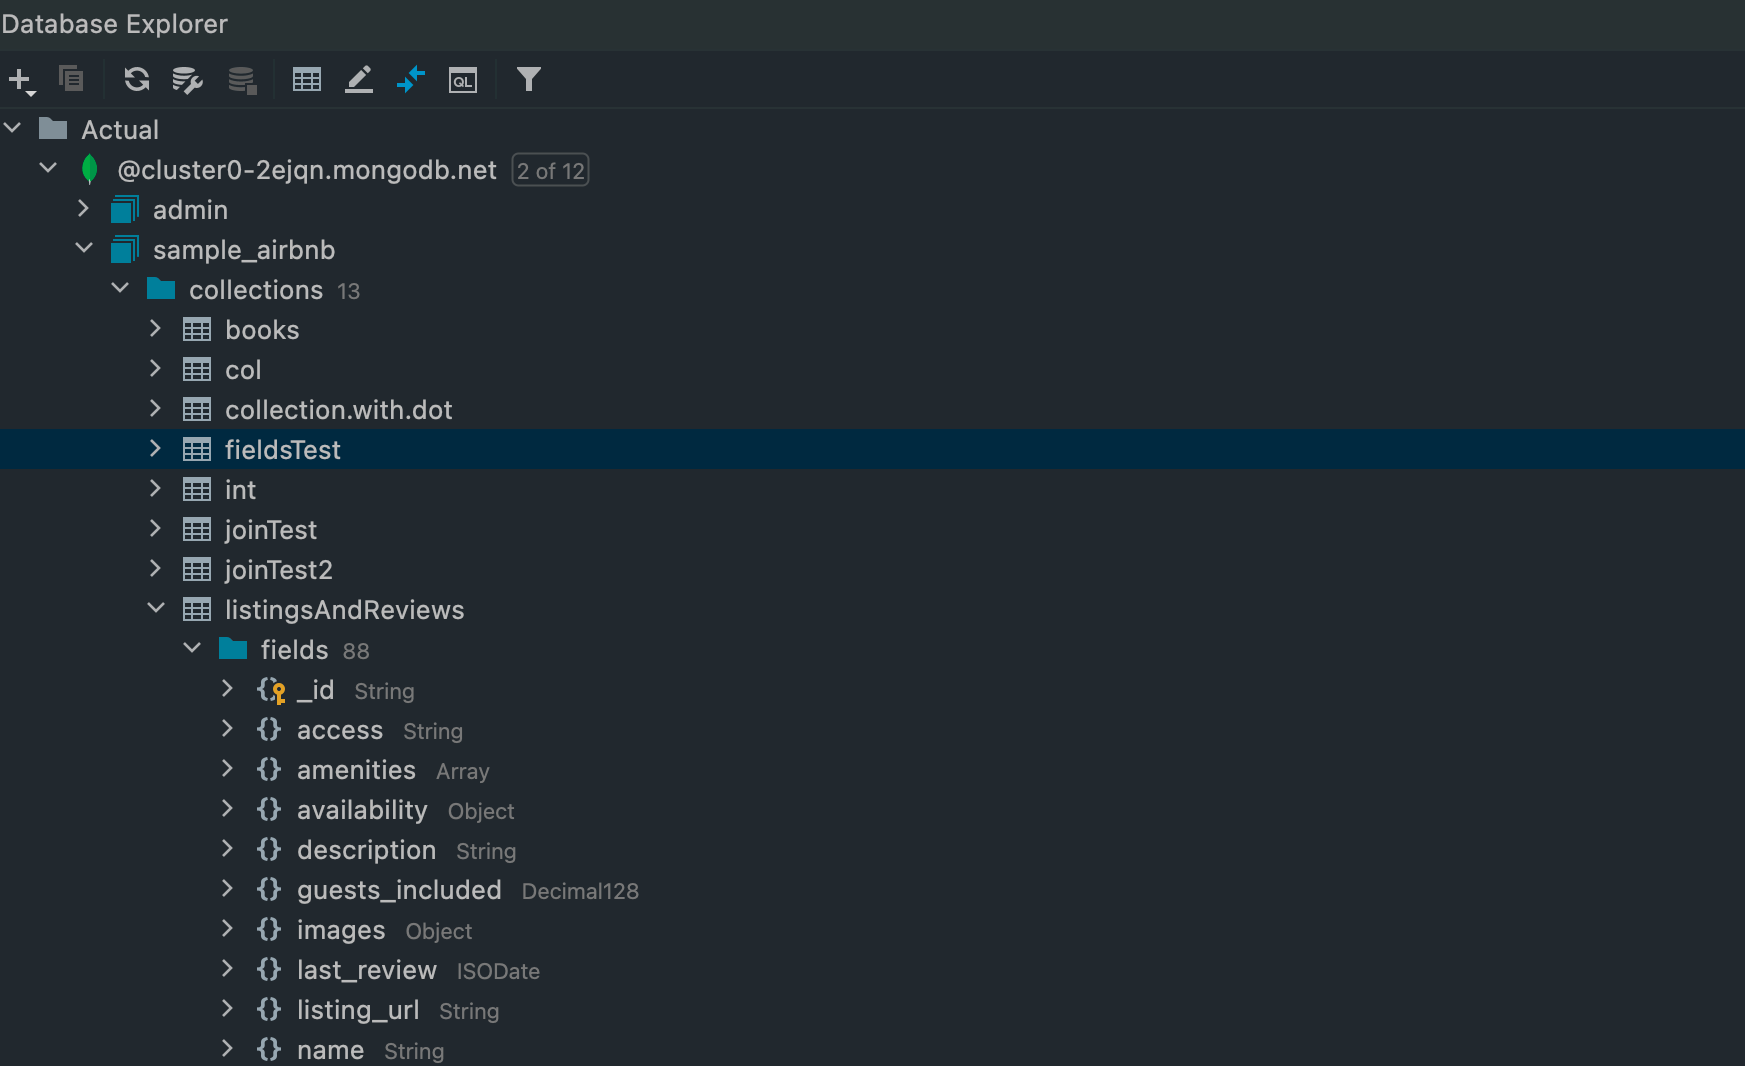Duplicate the selected data source
This screenshot has width=1745, height=1066.
point(71,80)
